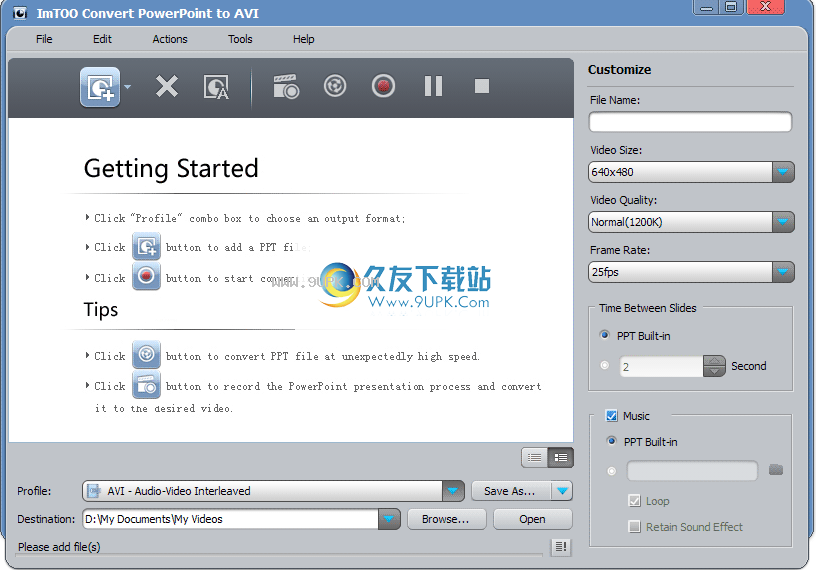Switch to simple list view icon
The image size is (816, 570).
tap(534, 458)
